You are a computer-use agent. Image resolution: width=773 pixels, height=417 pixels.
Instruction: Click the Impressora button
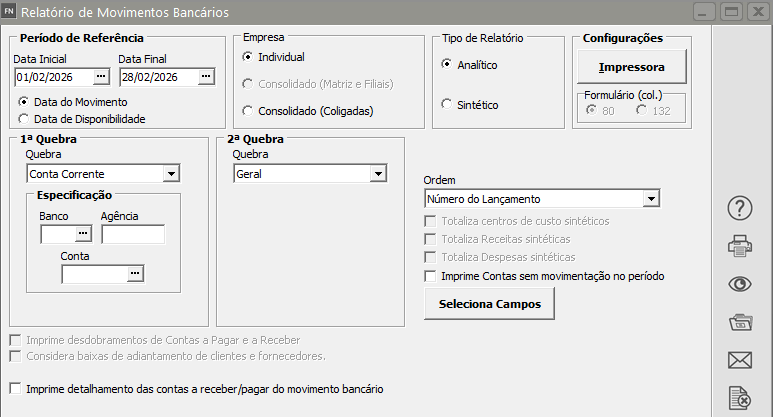(x=631, y=68)
